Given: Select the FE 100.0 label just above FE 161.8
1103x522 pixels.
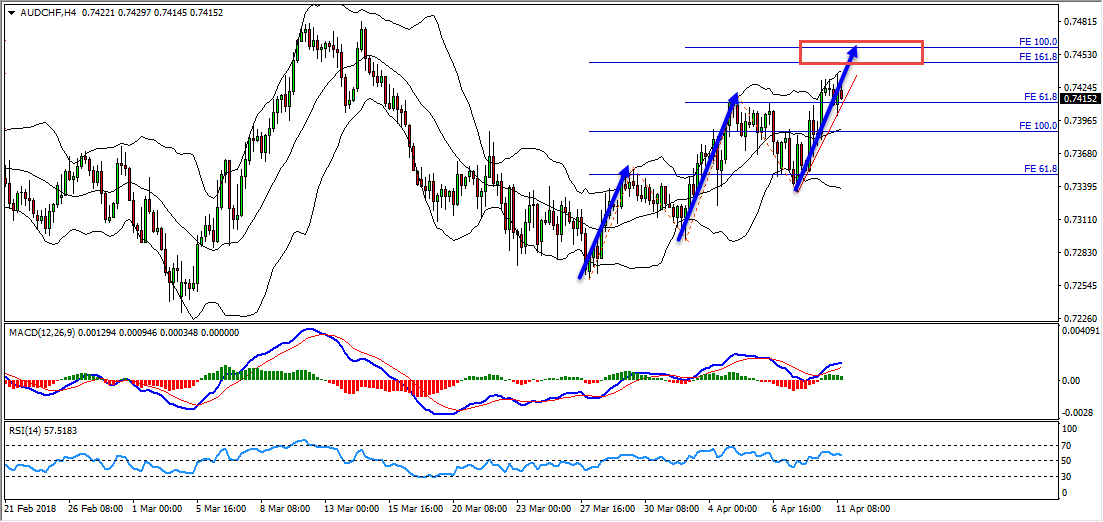Looking at the screenshot, I should 1038,42.
